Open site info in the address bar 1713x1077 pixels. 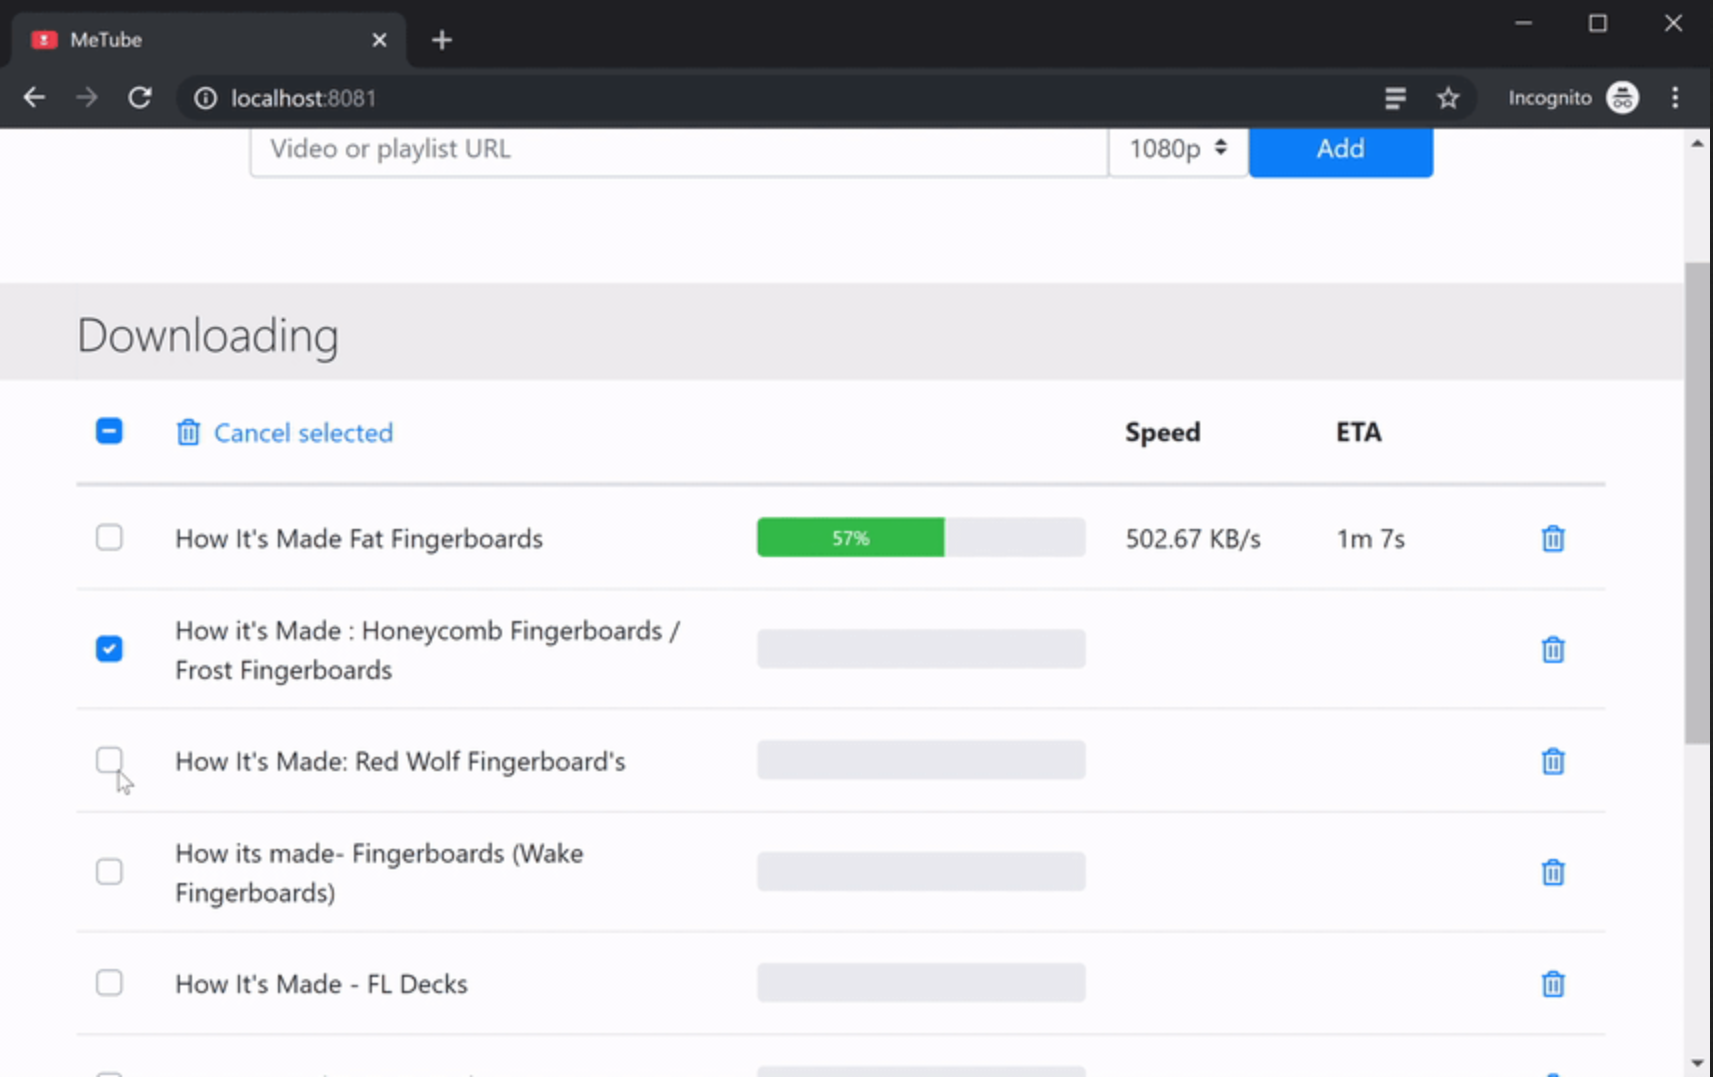205,97
